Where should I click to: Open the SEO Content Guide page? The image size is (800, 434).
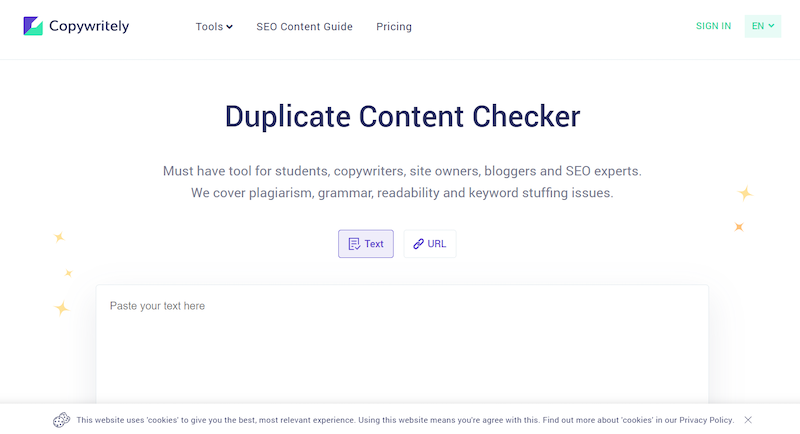pyautogui.click(x=304, y=27)
